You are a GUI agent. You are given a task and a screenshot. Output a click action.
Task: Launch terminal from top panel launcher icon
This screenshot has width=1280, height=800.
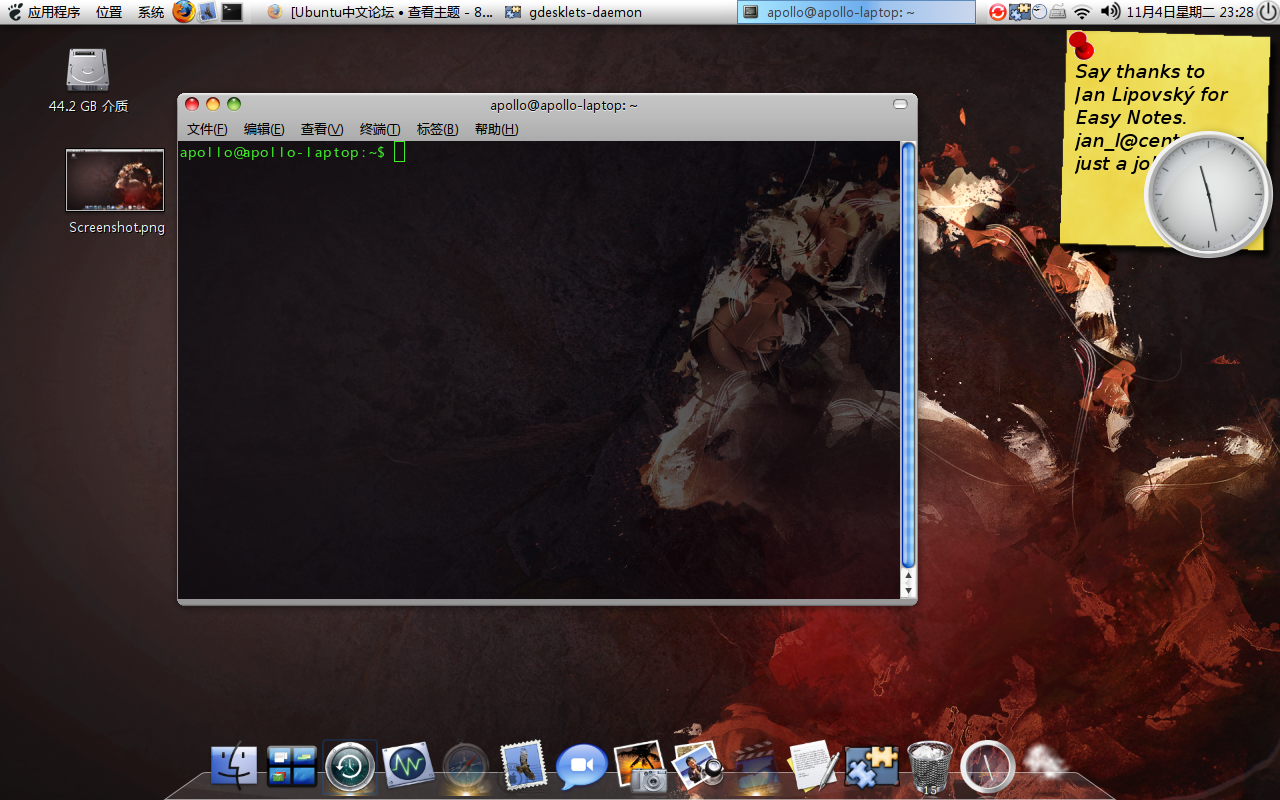tap(232, 12)
